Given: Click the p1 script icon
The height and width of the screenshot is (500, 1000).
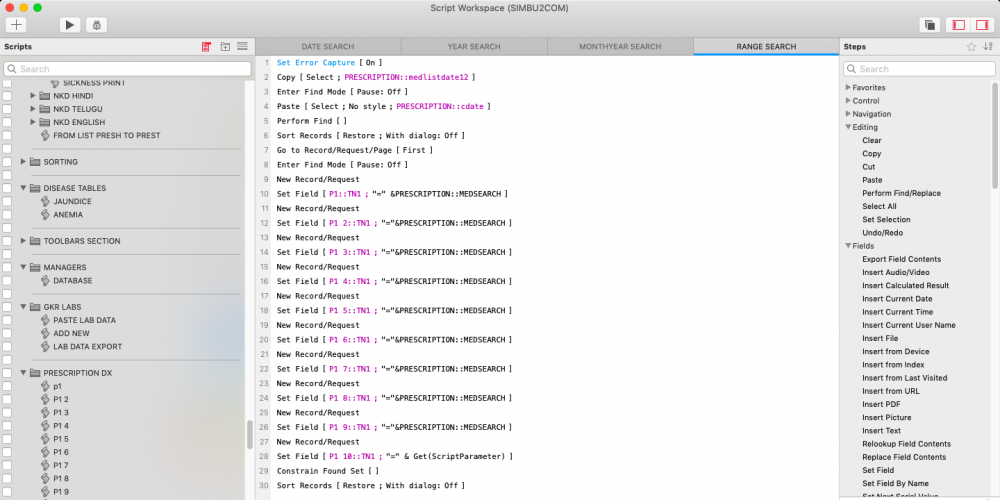Looking at the screenshot, I should pyautogui.click(x=45, y=386).
